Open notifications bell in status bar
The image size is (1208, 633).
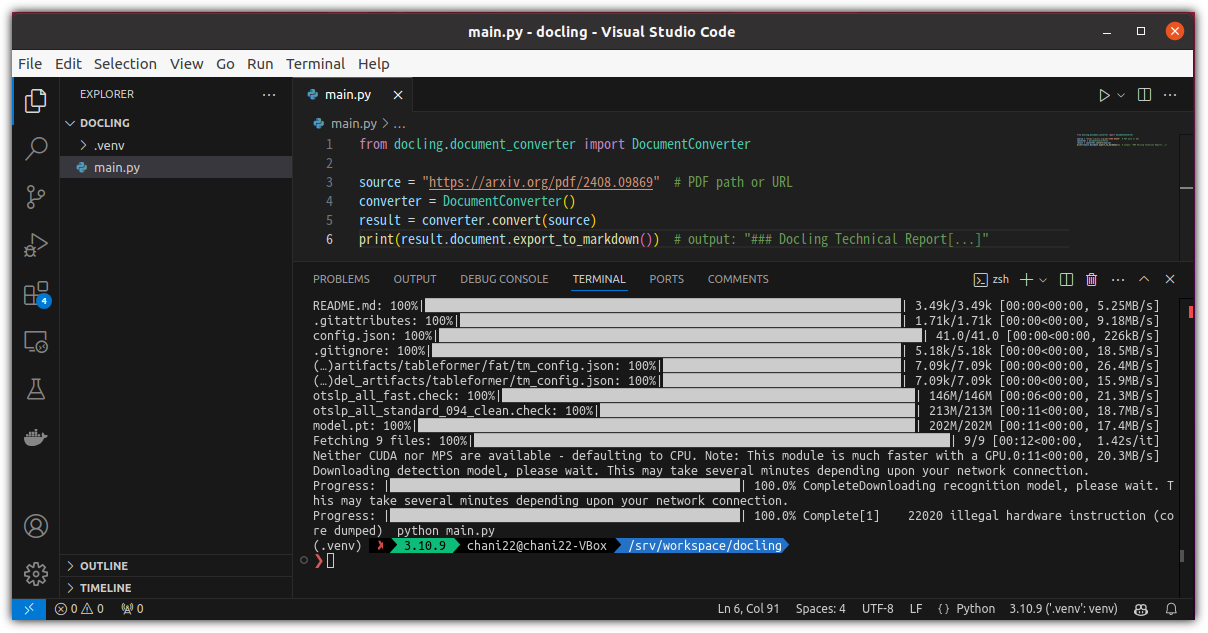(x=1173, y=608)
